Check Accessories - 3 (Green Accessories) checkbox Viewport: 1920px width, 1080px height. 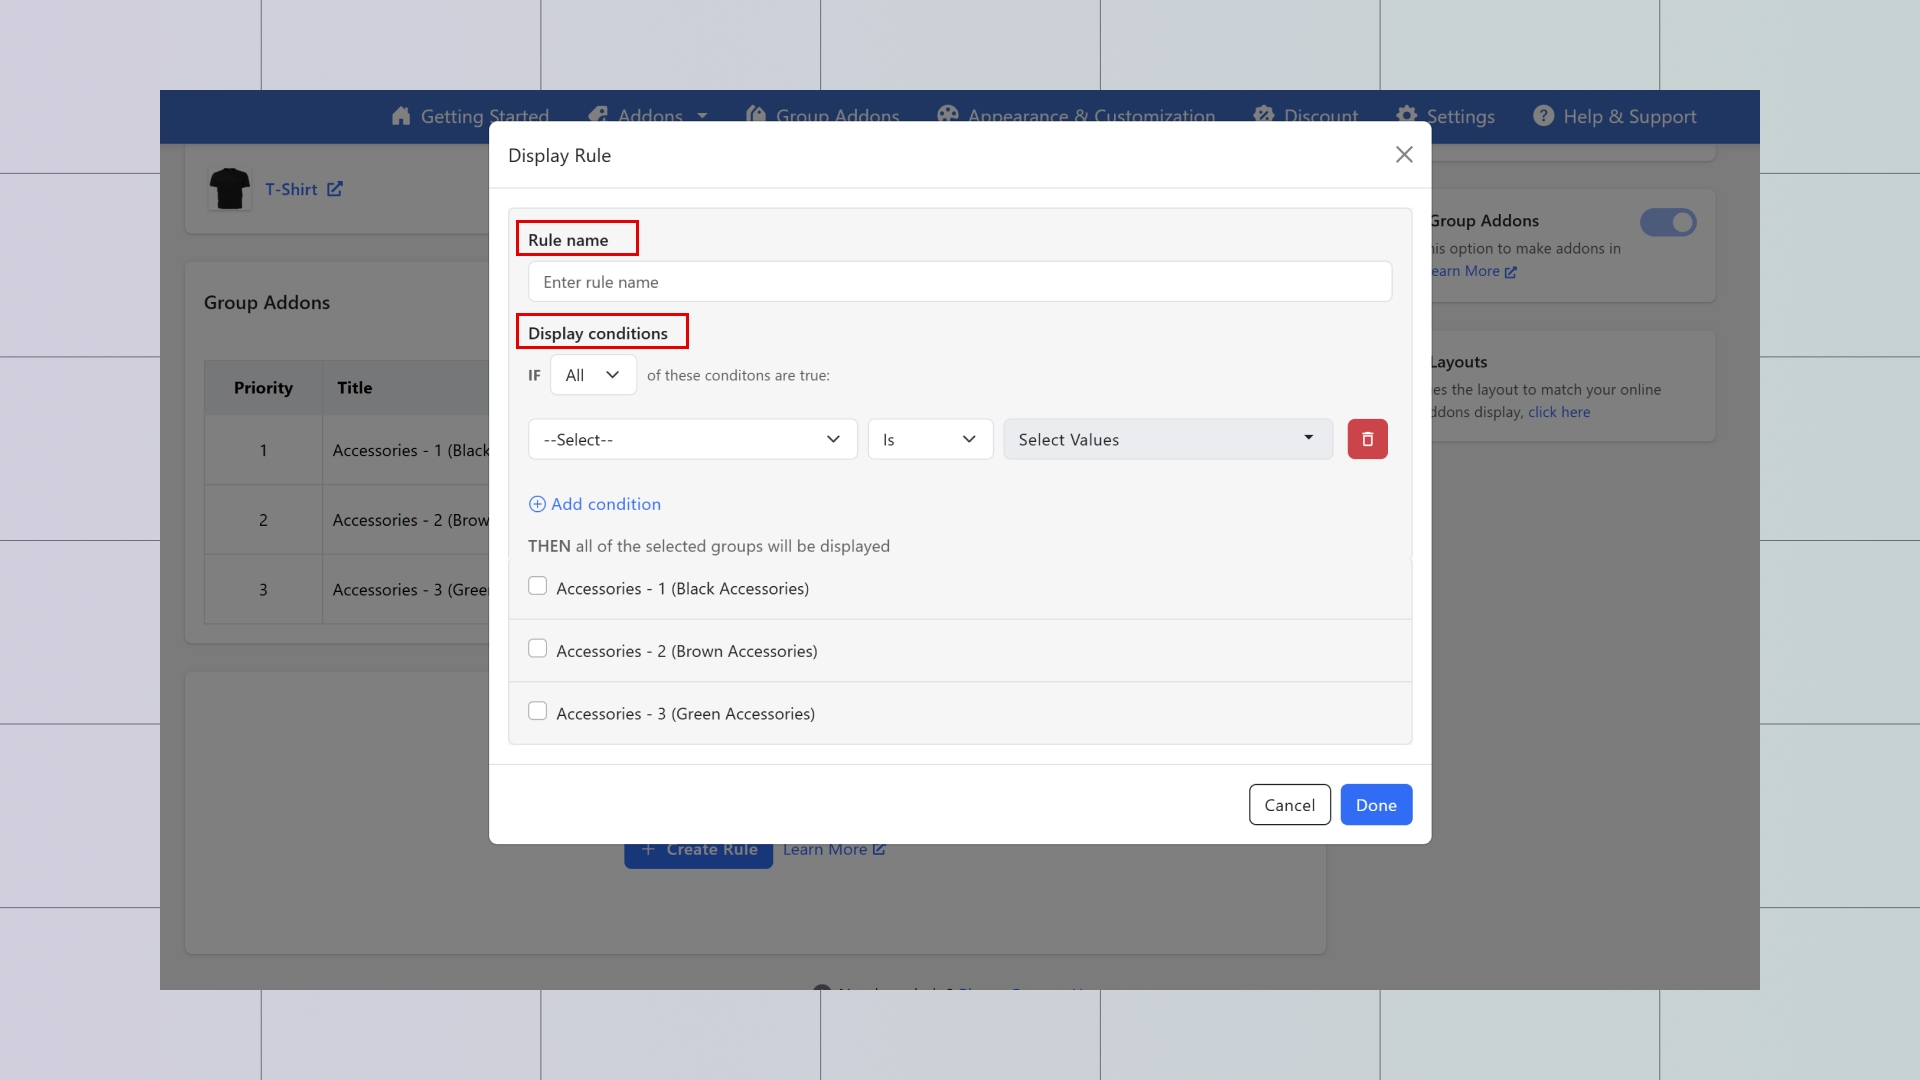pos(538,711)
